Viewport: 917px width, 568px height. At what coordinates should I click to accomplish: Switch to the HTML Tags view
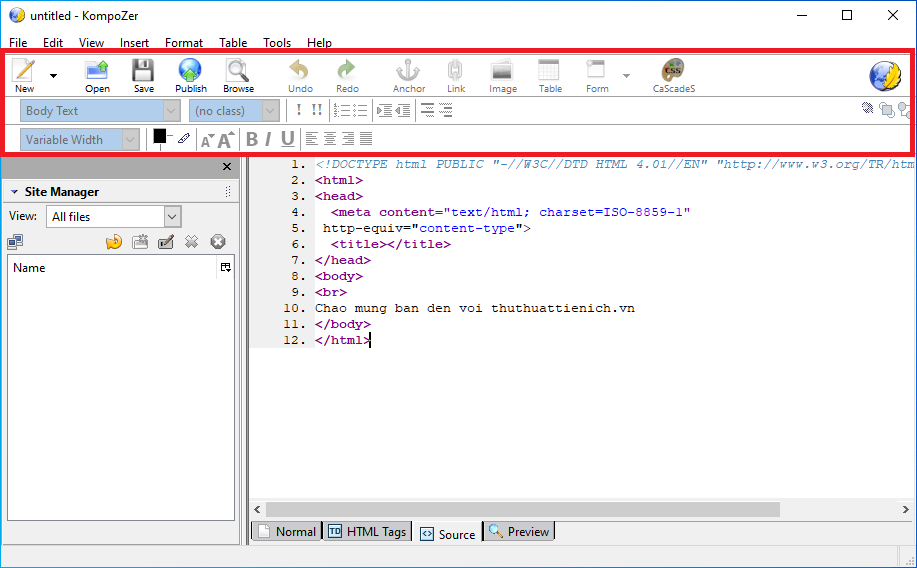pos(367,532)
